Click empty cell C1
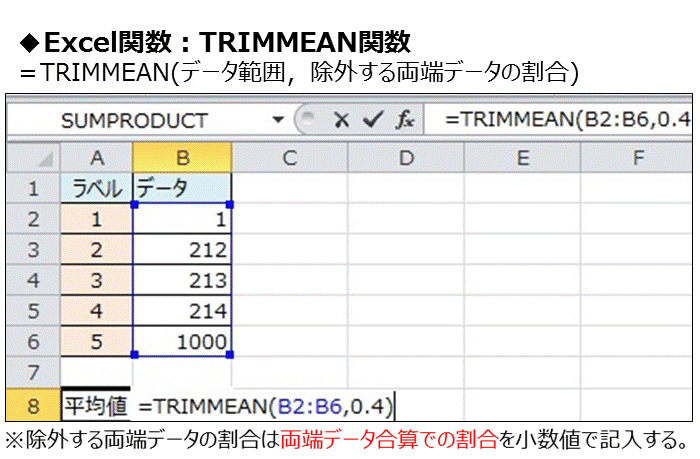The height and width of the screenshot is (459, 700). [x=290, y=188]
